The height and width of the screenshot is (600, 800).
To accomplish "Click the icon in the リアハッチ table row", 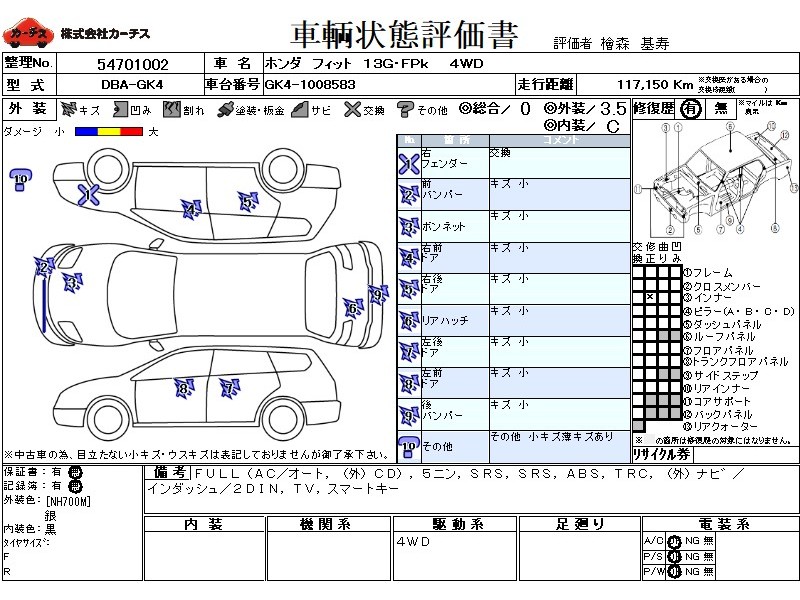I will click(409, 321).
